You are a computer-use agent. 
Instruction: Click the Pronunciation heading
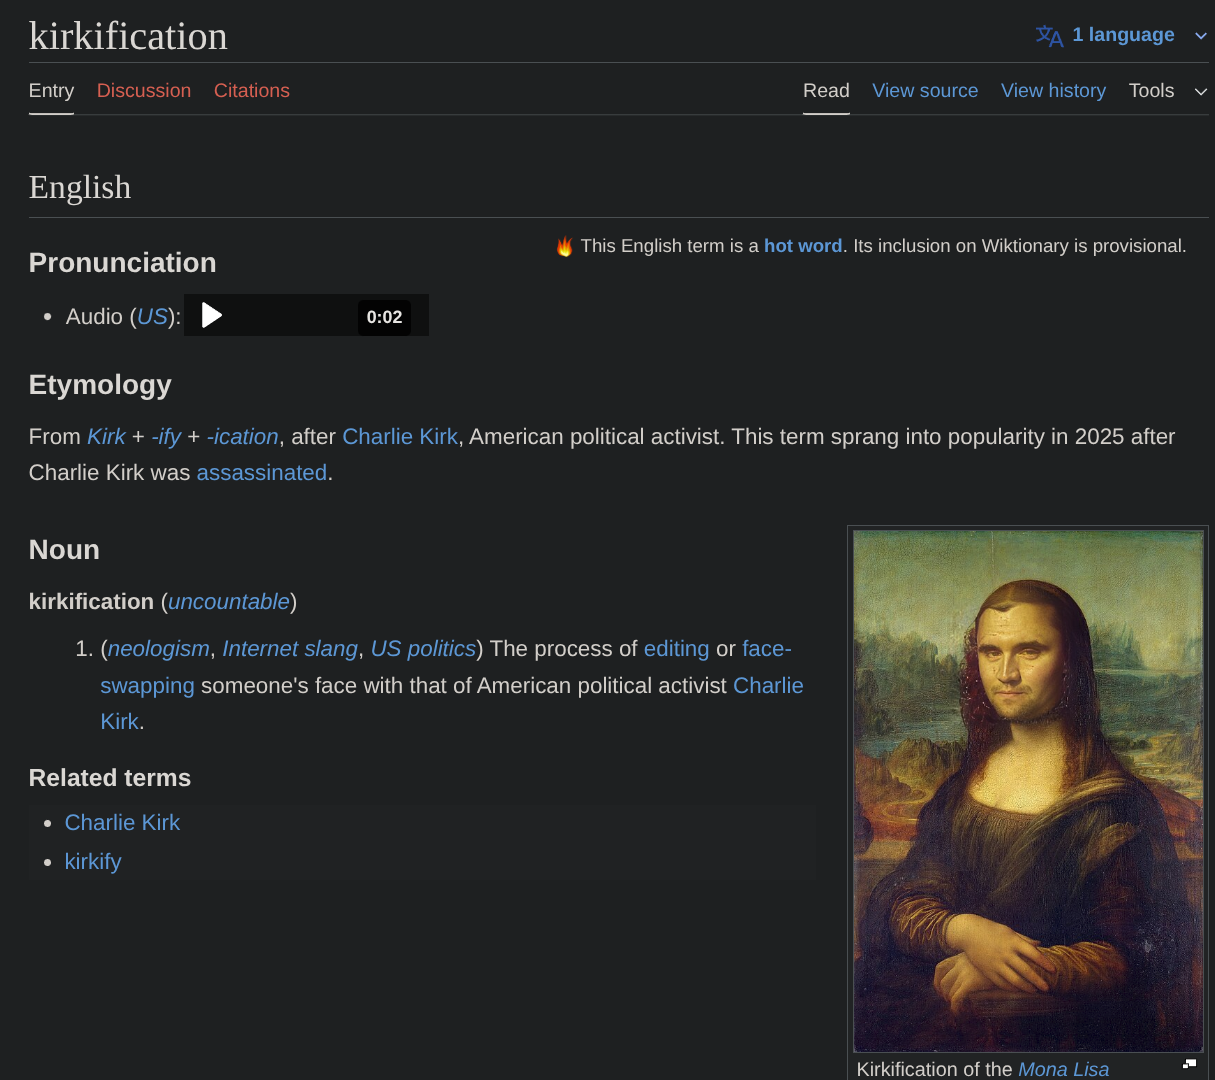123,263
